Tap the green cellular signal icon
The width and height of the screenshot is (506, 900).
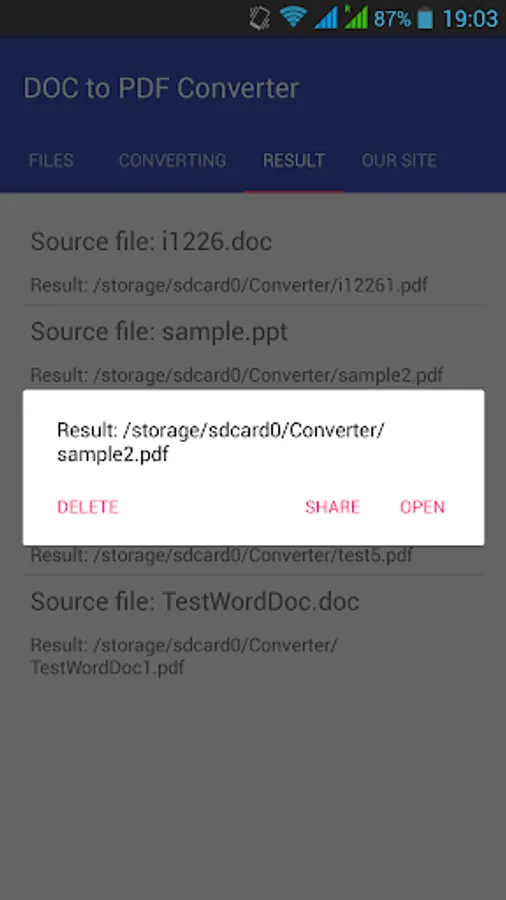(x=356, y=17)
